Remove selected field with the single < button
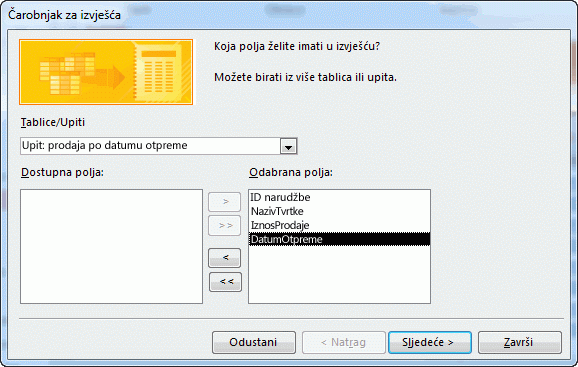The image size is (578, 367). (224, 258)
